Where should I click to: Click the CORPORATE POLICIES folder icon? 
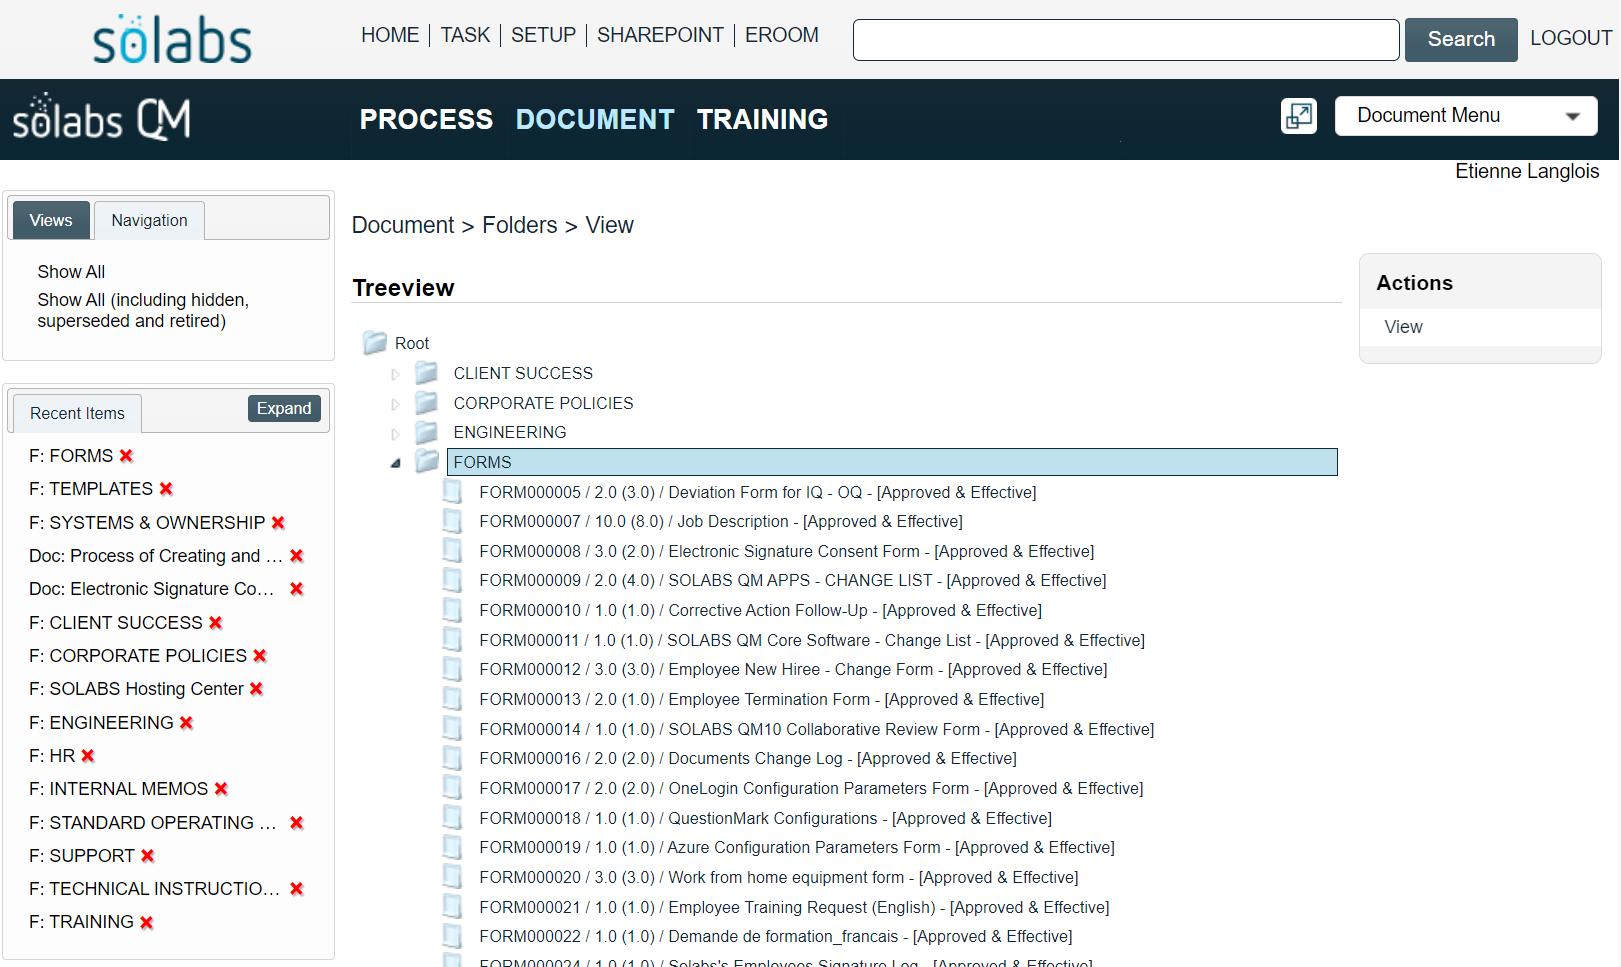pyautogui.click(x=426, y=402)
